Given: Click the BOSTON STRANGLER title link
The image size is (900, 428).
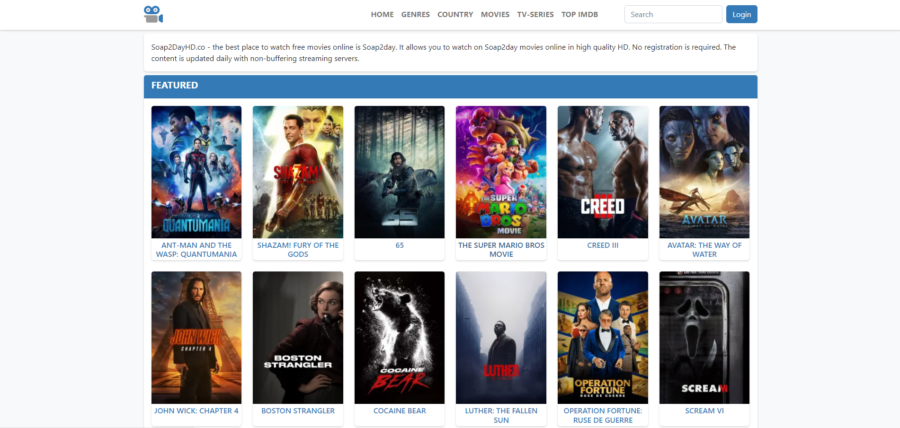Looking at the screenshot, I should tap(298, 411).
